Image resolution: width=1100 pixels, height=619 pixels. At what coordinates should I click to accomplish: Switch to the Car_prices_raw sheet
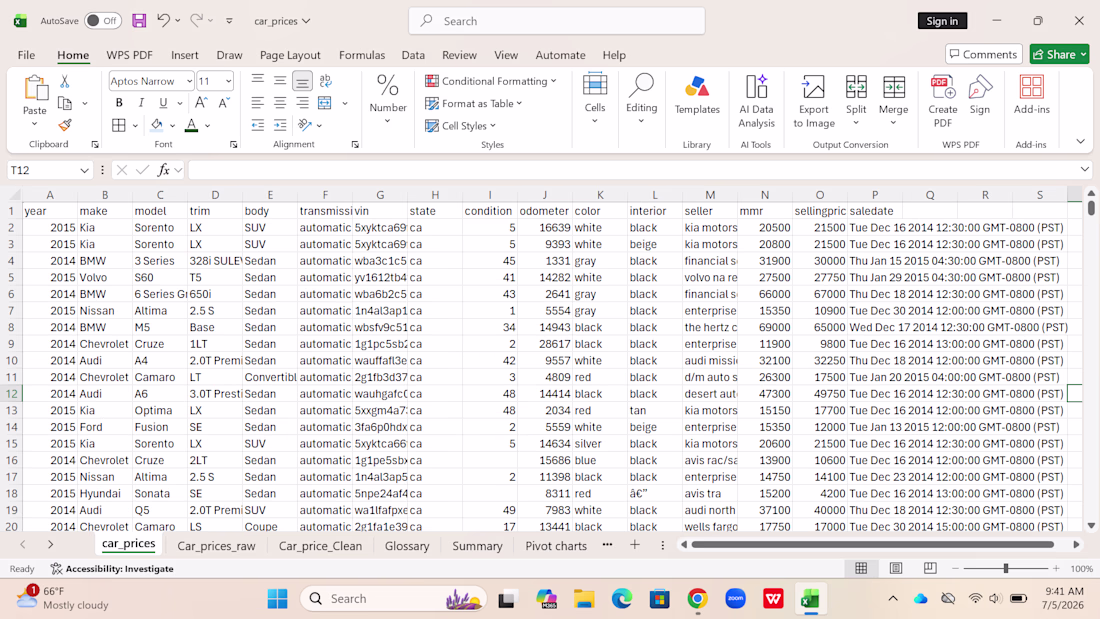(216, 545)
